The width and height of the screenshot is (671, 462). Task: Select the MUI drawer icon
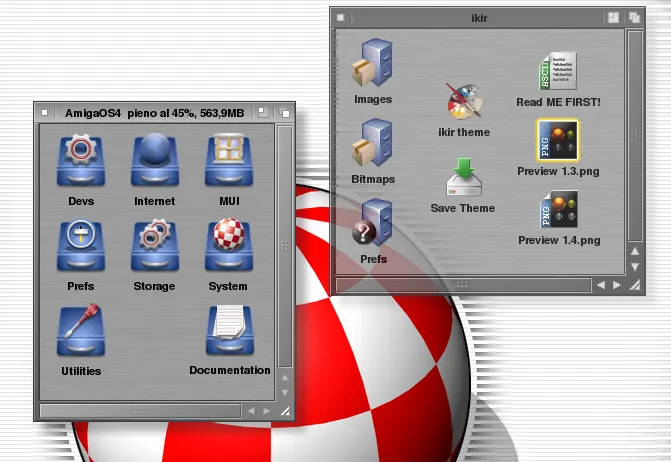click(227, 162)
